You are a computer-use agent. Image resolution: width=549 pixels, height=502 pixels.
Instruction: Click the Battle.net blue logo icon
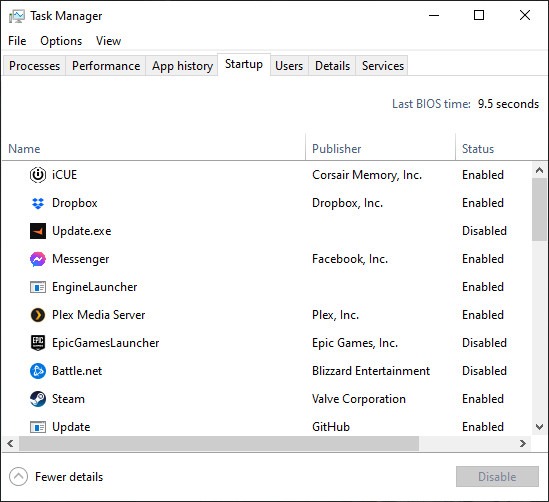(37, 371)
